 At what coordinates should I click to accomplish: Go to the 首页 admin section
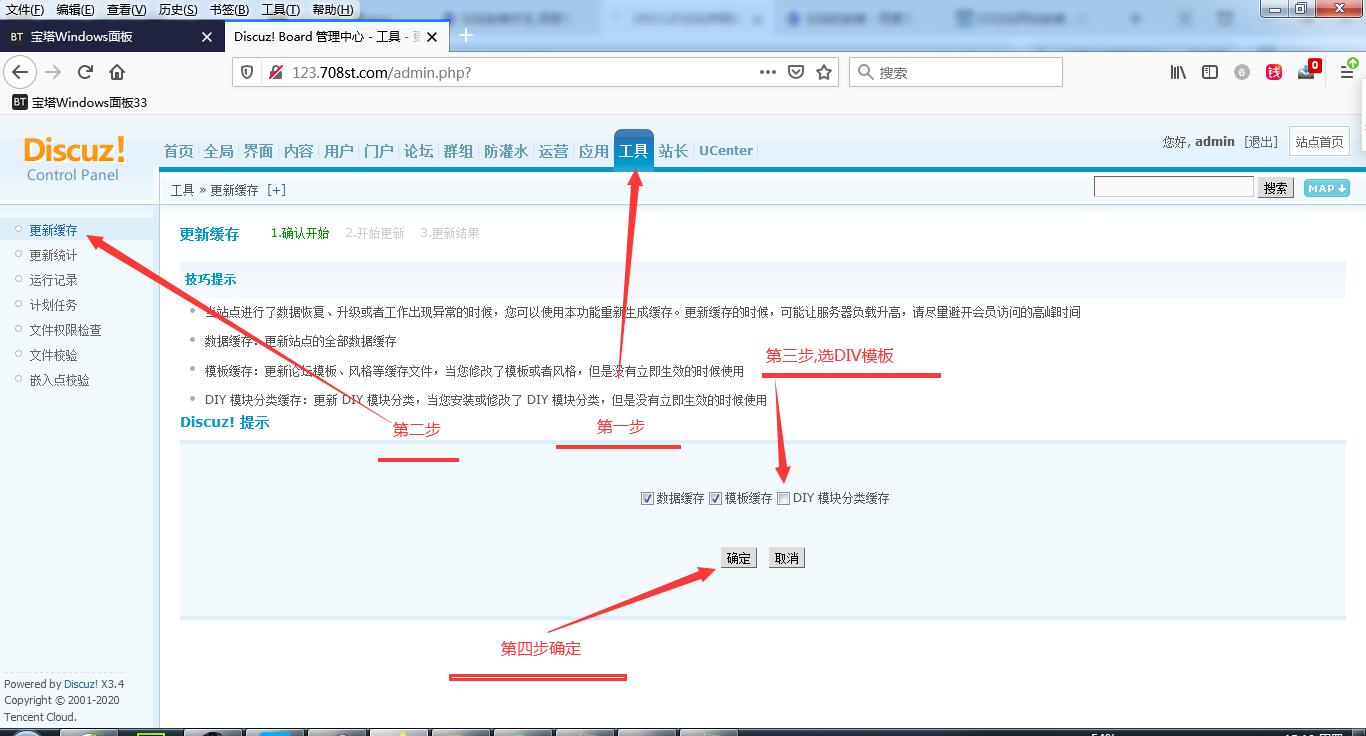click(179, 151)
